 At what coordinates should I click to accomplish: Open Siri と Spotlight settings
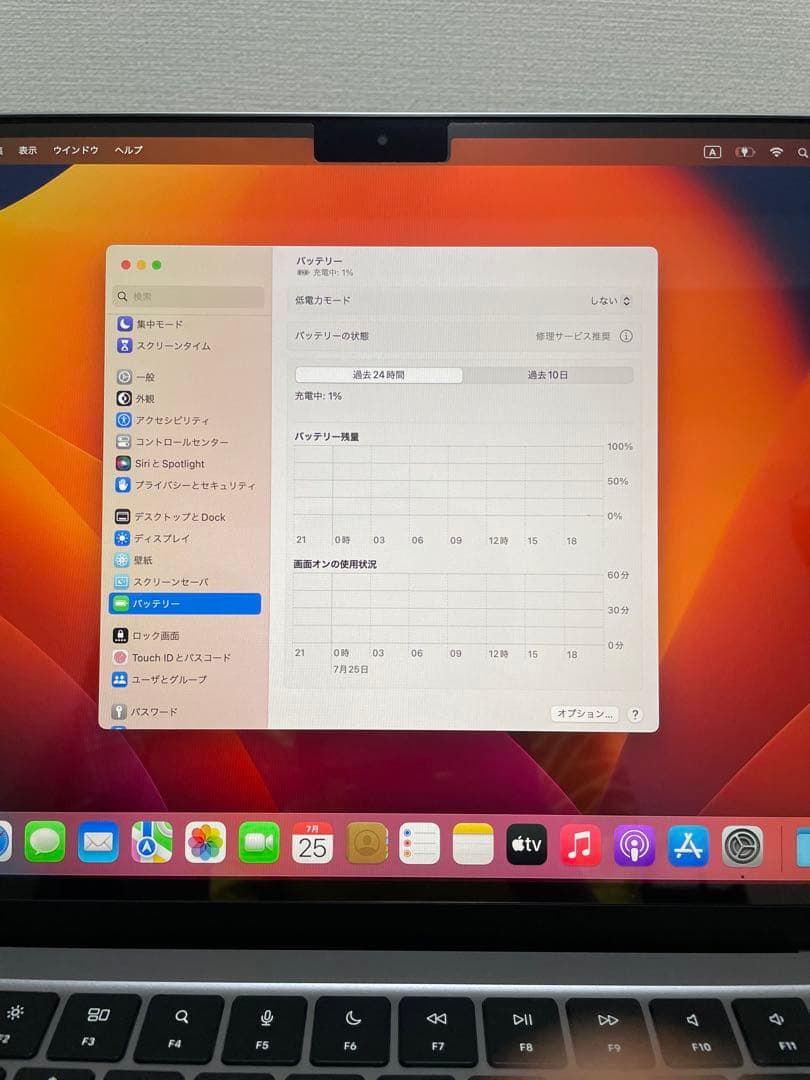pyautogui.click(x=170, y=463)
